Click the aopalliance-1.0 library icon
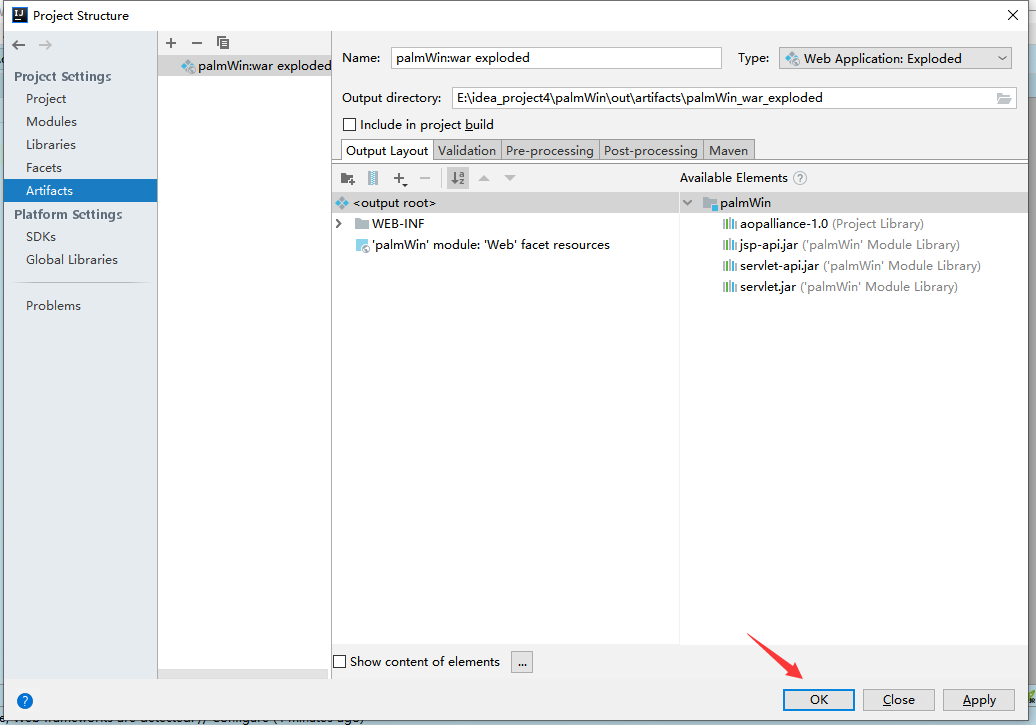1036x725 pixels. pyautogui.click(x=729, y=224)
